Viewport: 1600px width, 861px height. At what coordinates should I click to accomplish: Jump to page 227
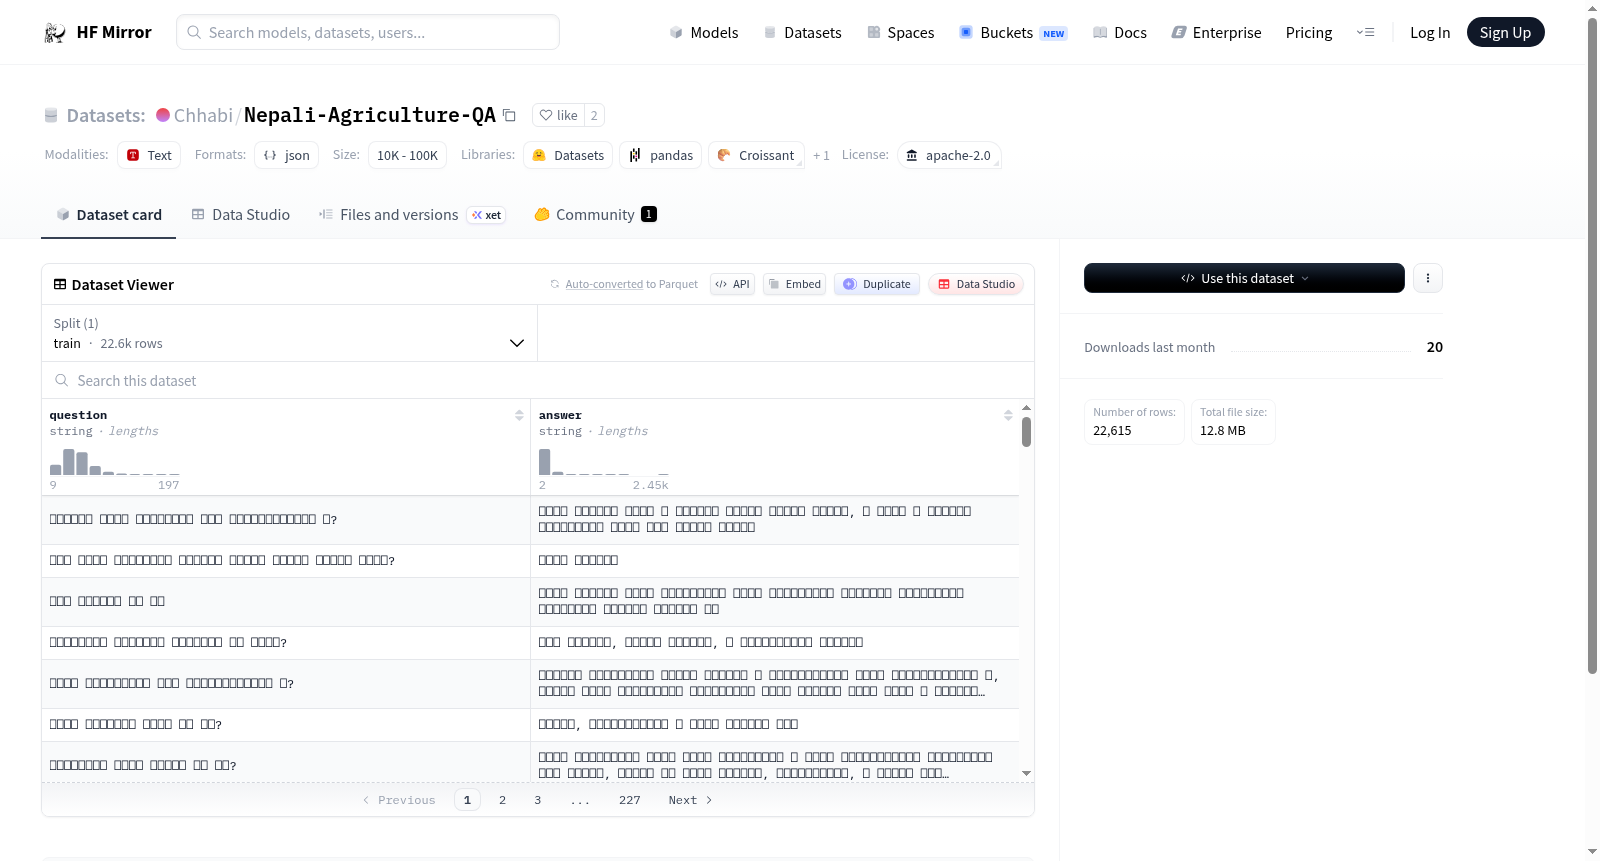[x=630, y=800]
